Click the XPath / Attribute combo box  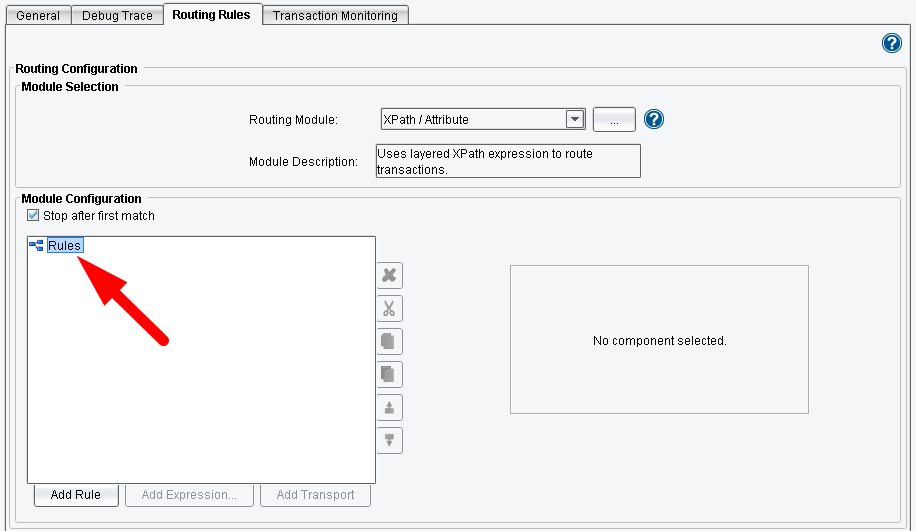(x=472, y=119)
